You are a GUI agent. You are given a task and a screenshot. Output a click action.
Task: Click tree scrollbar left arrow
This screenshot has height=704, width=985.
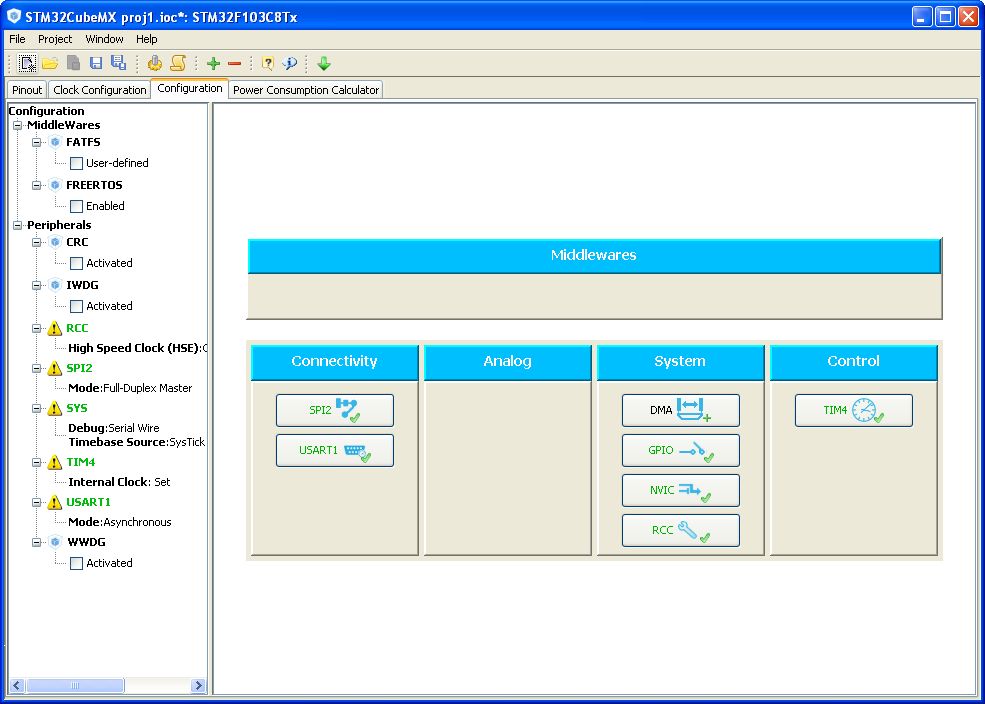[17, 685]
